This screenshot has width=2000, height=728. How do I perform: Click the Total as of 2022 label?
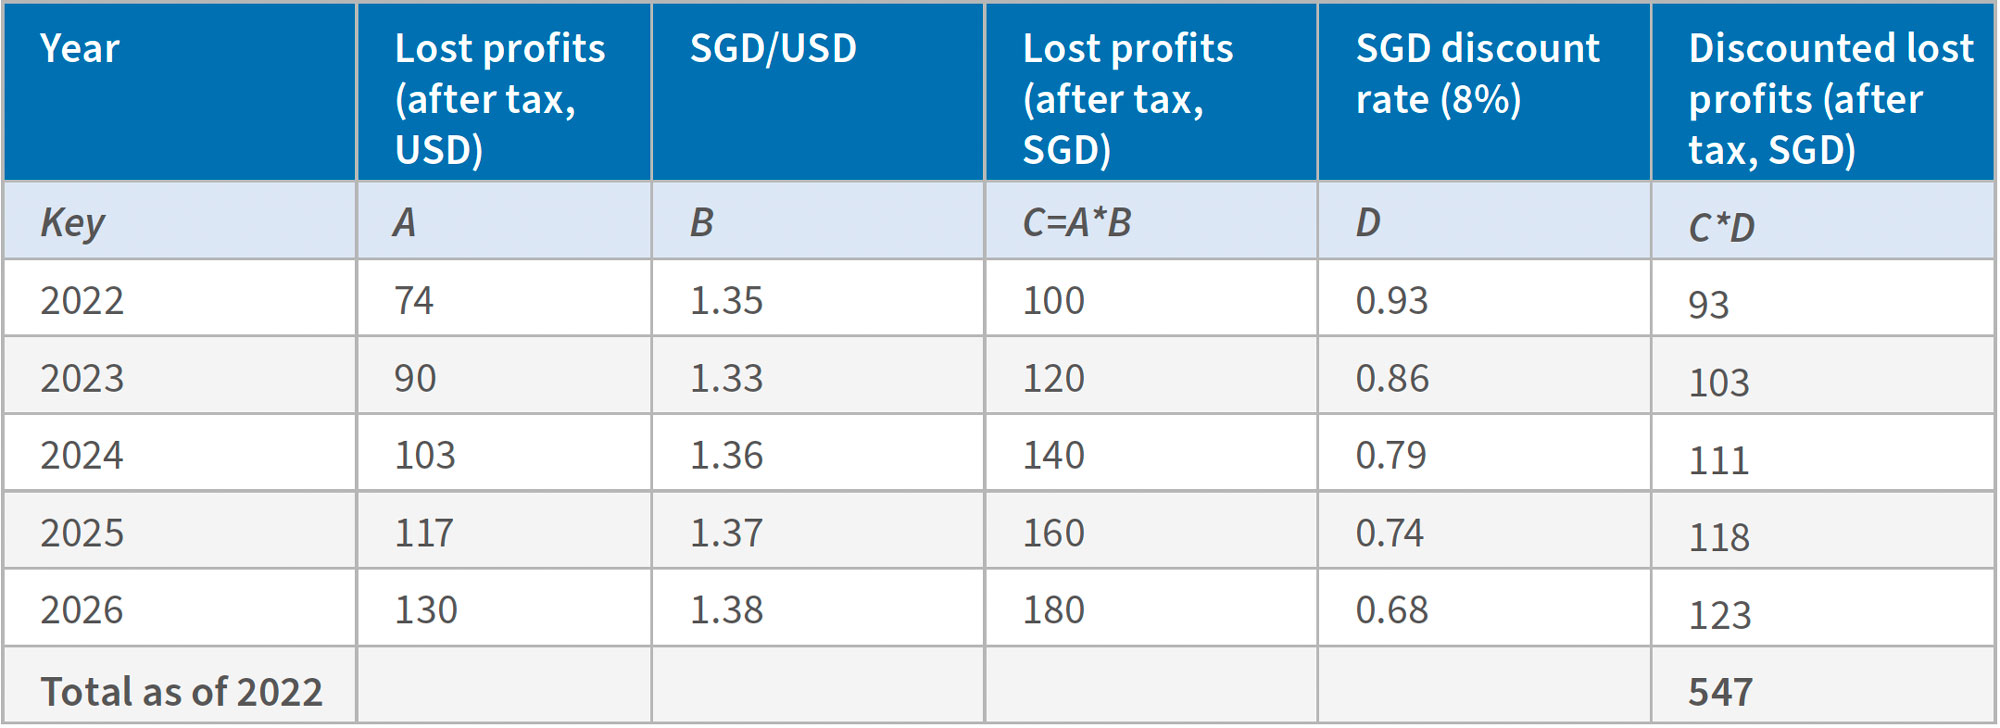click(181, 691)
